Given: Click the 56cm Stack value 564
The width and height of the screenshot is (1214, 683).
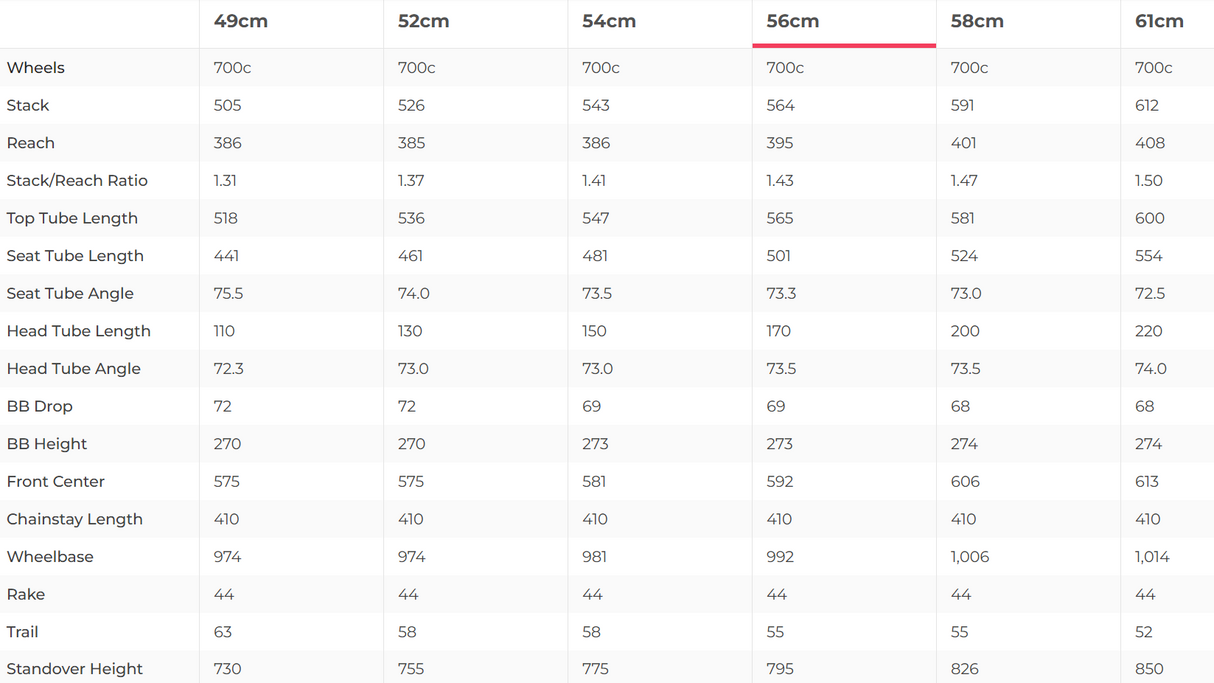Looking at the screenshot, I should pyautogui.click(x=780, y=106).
